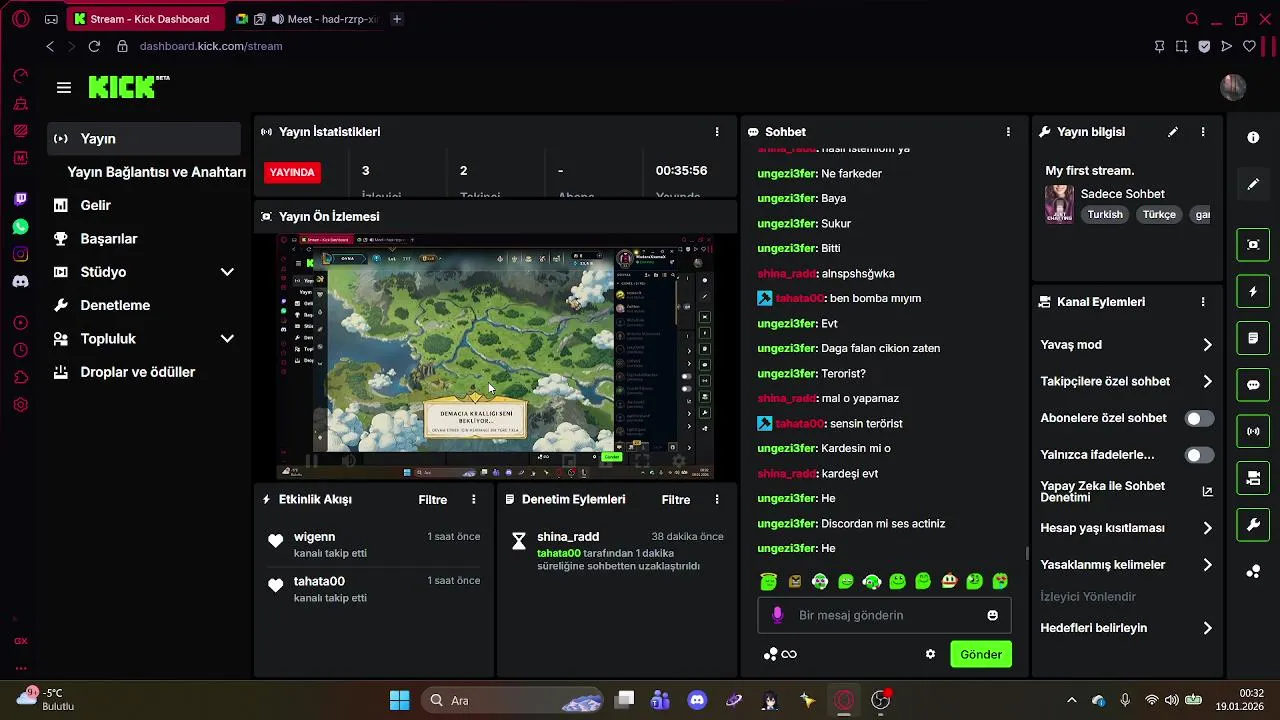1280x720 pixels.
Task: Open Sohbet panel three-dot menu
Action: point(1008,132)
